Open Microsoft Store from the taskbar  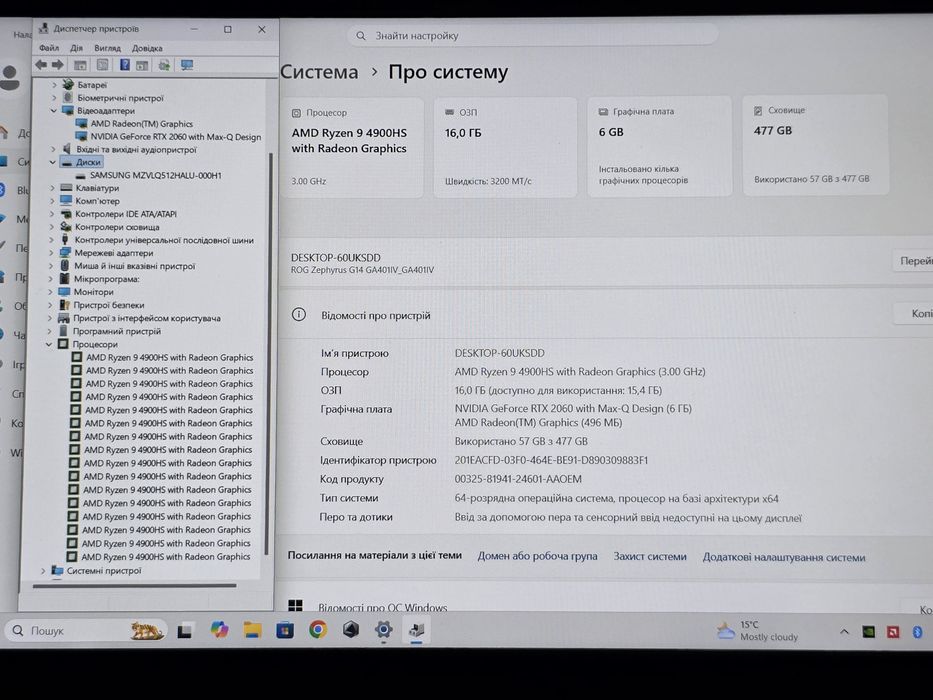(285, 630)
